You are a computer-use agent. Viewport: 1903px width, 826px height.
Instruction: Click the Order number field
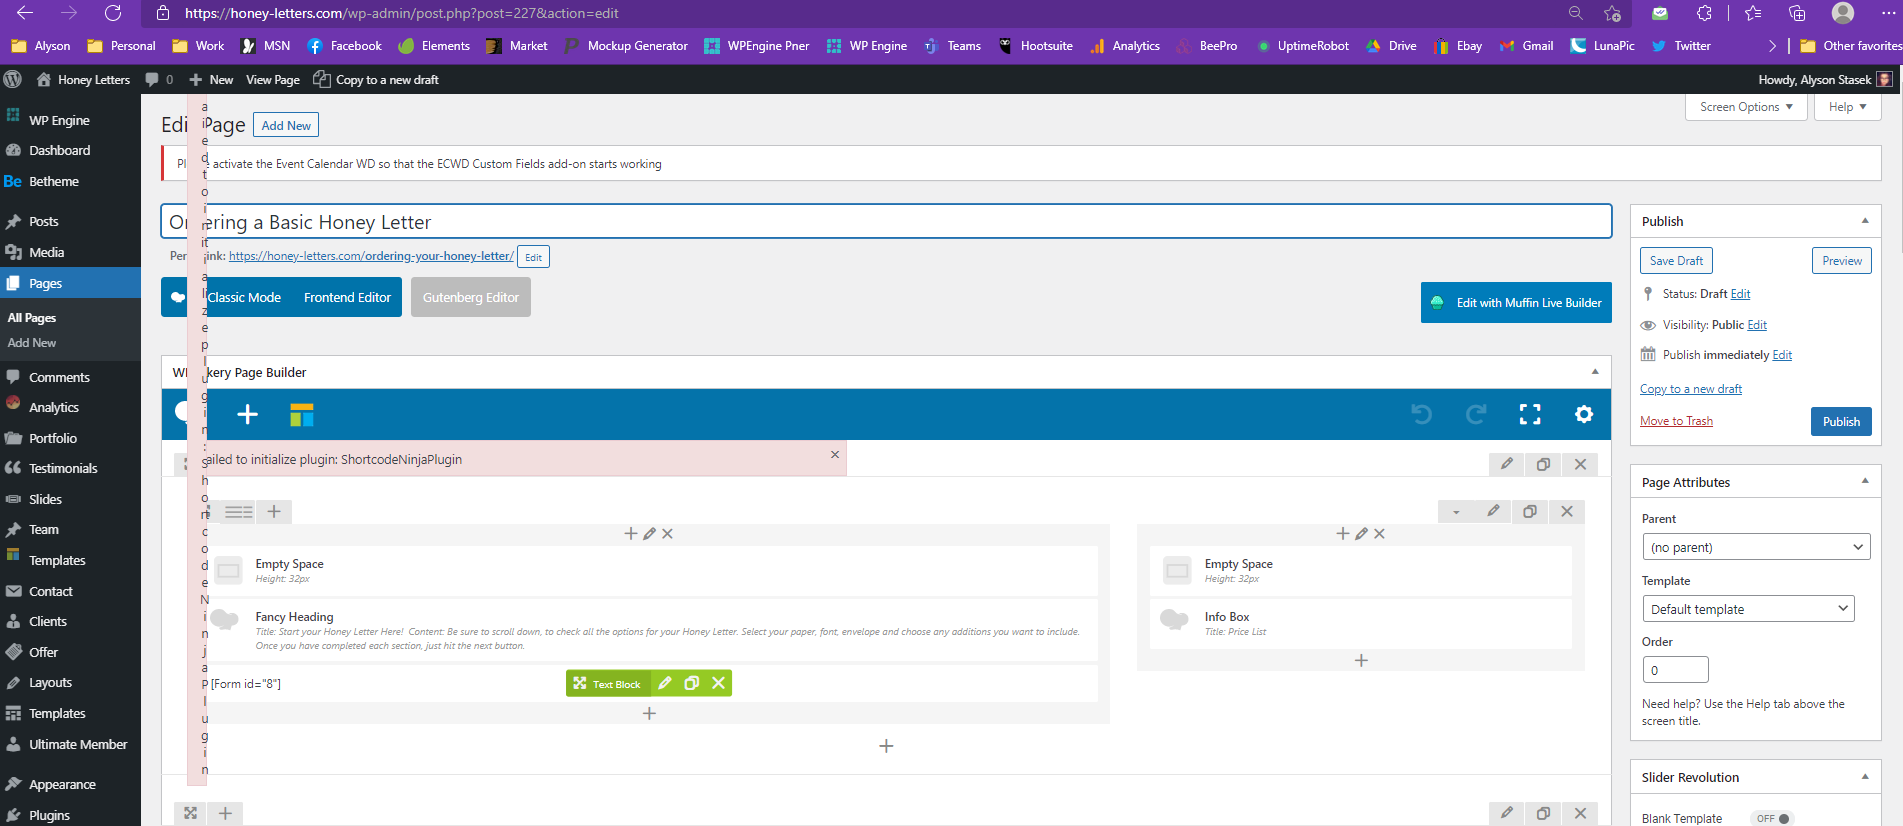(1675, 670)
